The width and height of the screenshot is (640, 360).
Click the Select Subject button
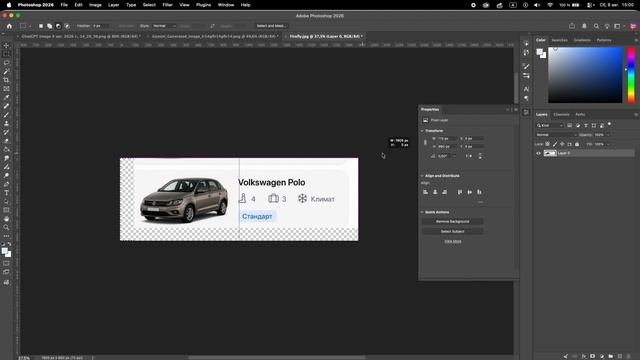coord(453,231)
